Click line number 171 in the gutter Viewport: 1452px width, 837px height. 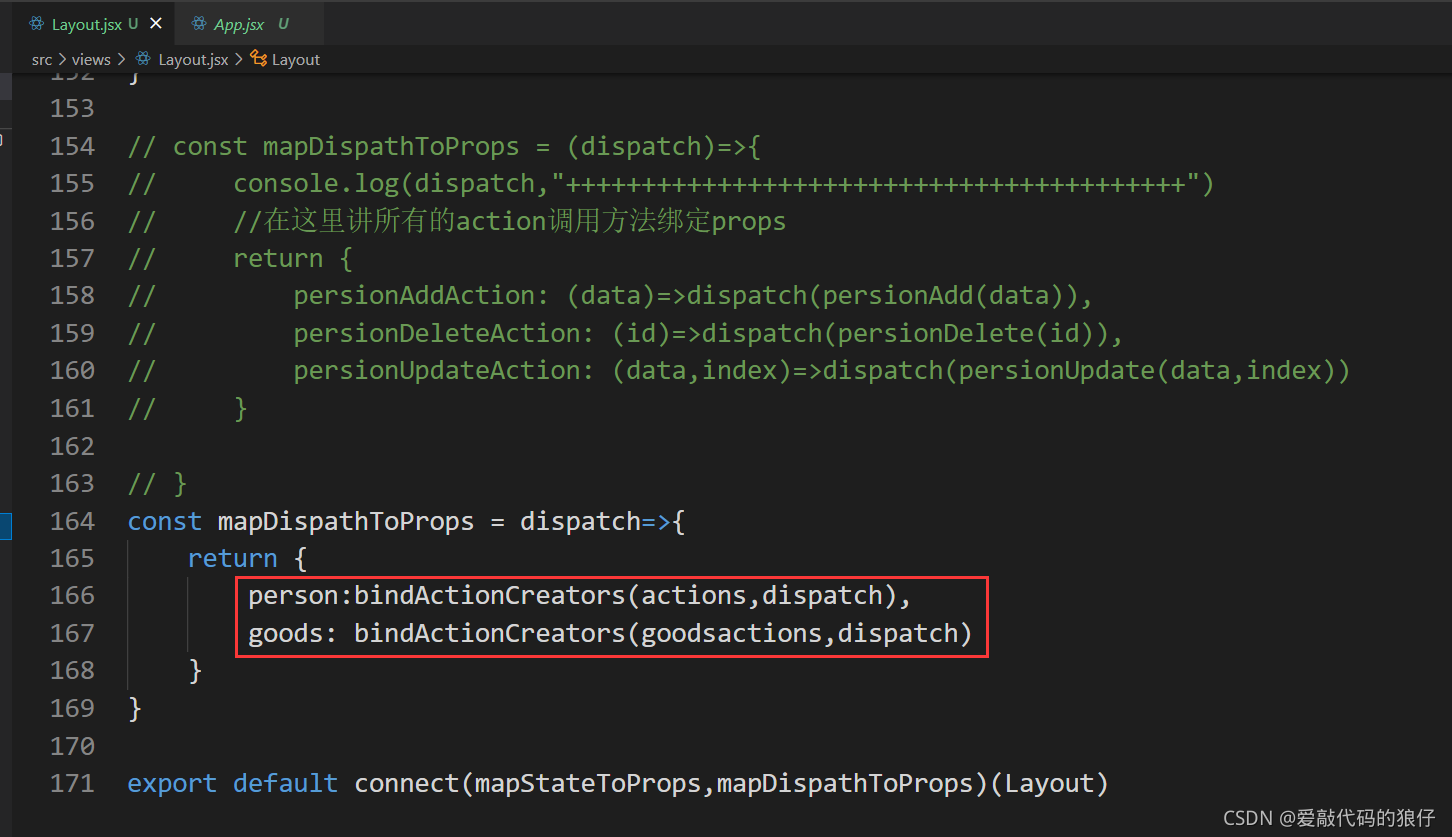tap(72, 783)
